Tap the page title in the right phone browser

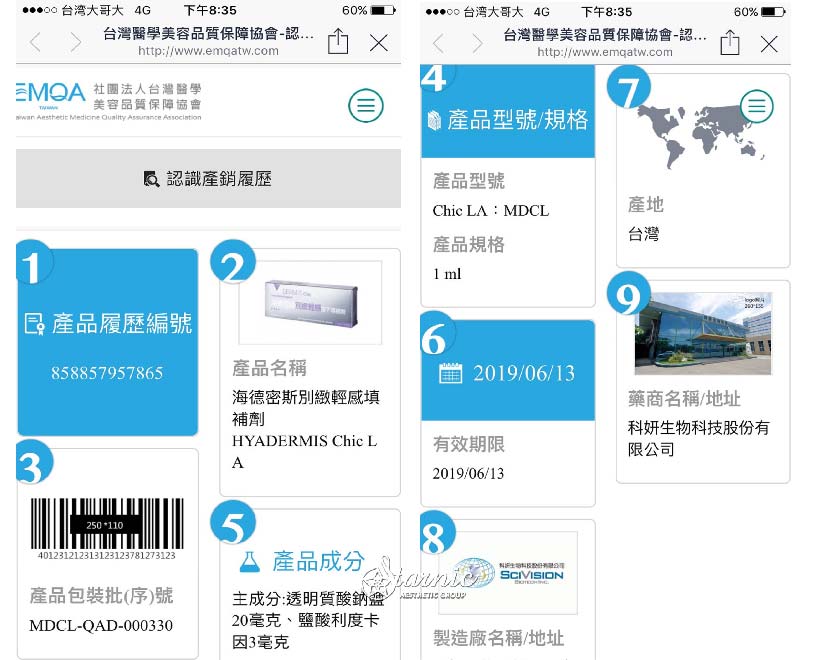[605, 35]
